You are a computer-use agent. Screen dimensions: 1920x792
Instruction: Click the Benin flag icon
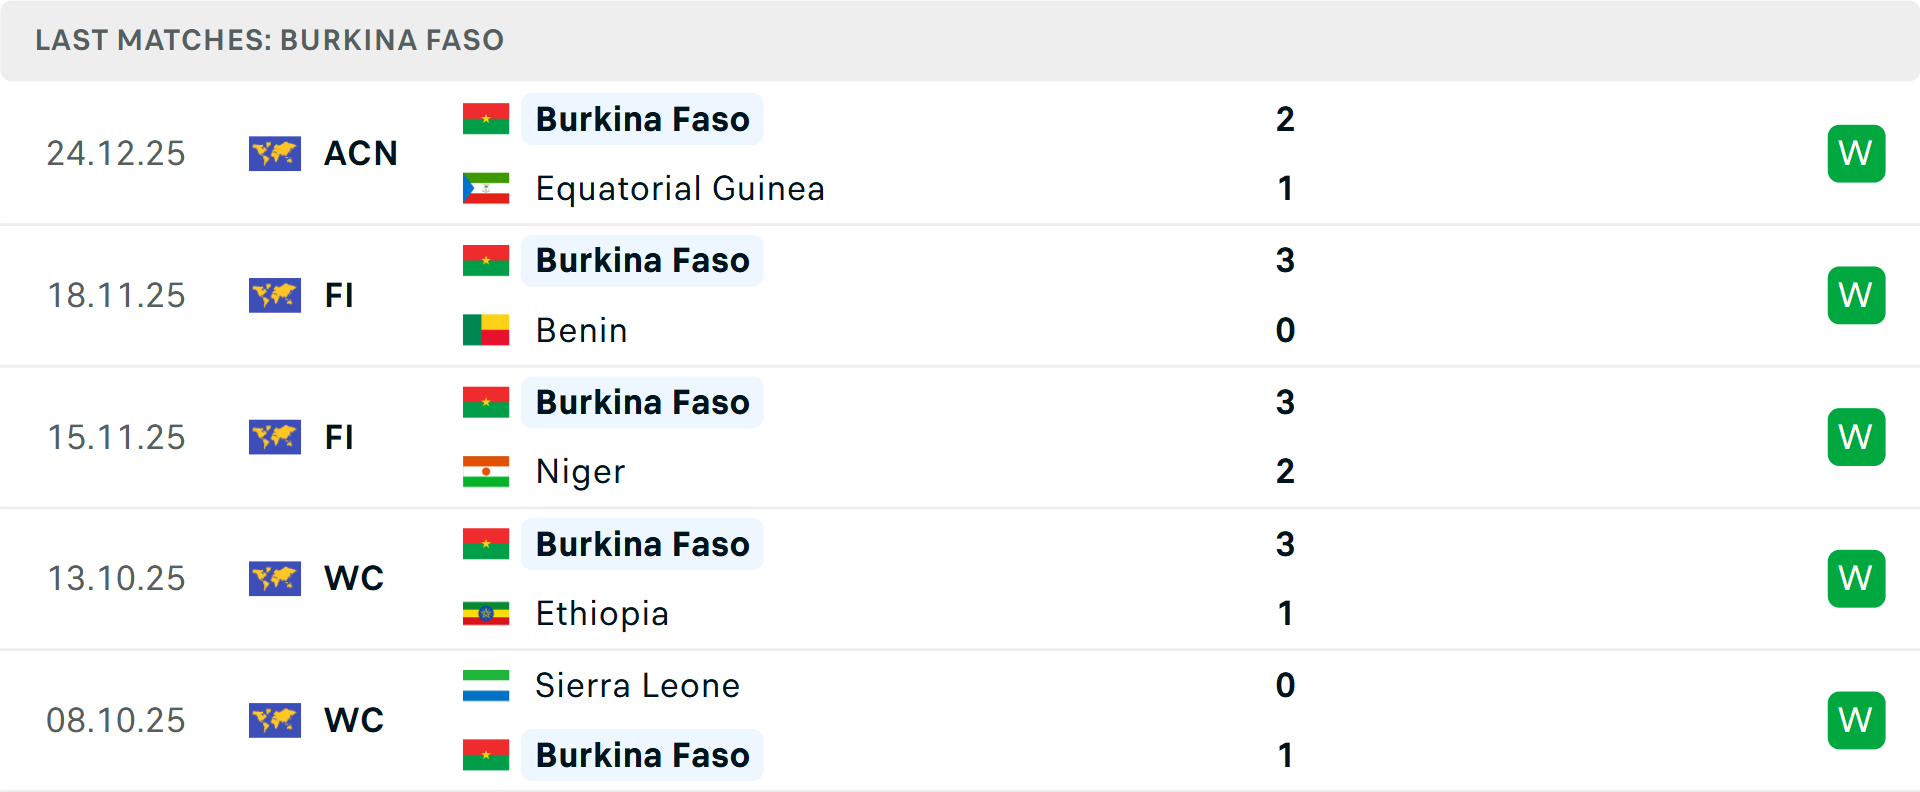(486, 330)
